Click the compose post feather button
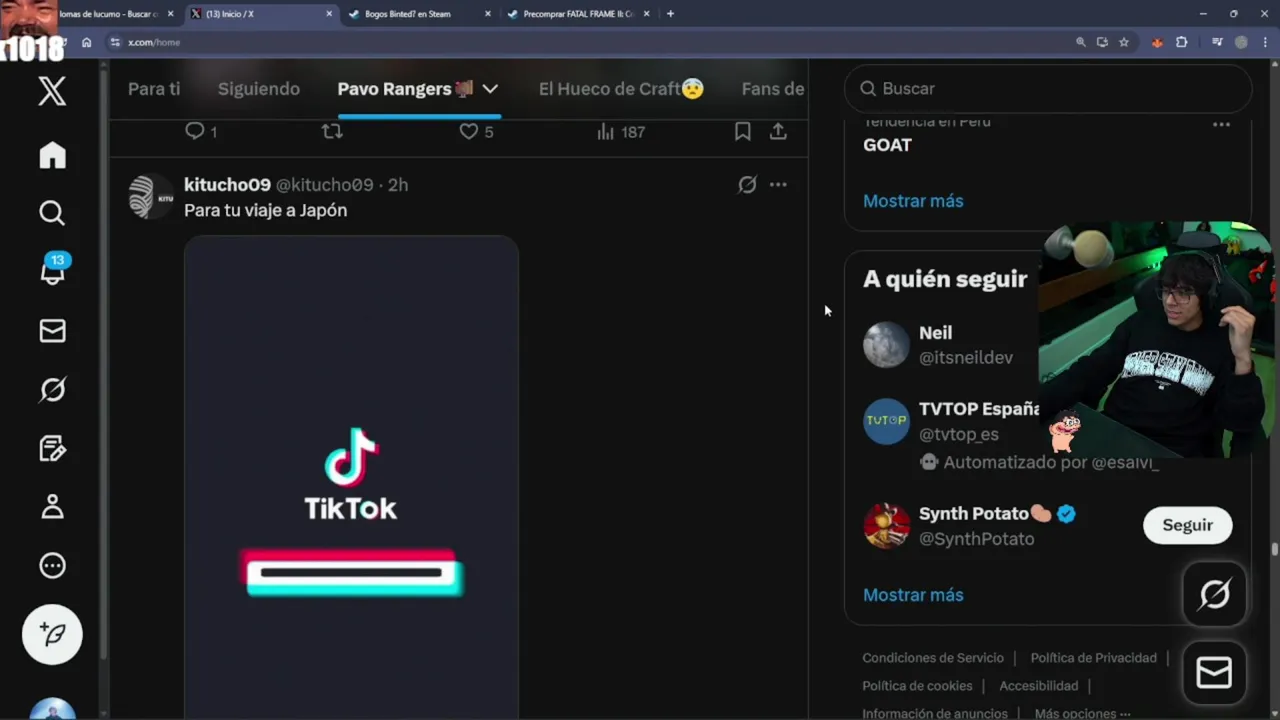The height and width of the screenshot is (720, 1280). point(52,634)
